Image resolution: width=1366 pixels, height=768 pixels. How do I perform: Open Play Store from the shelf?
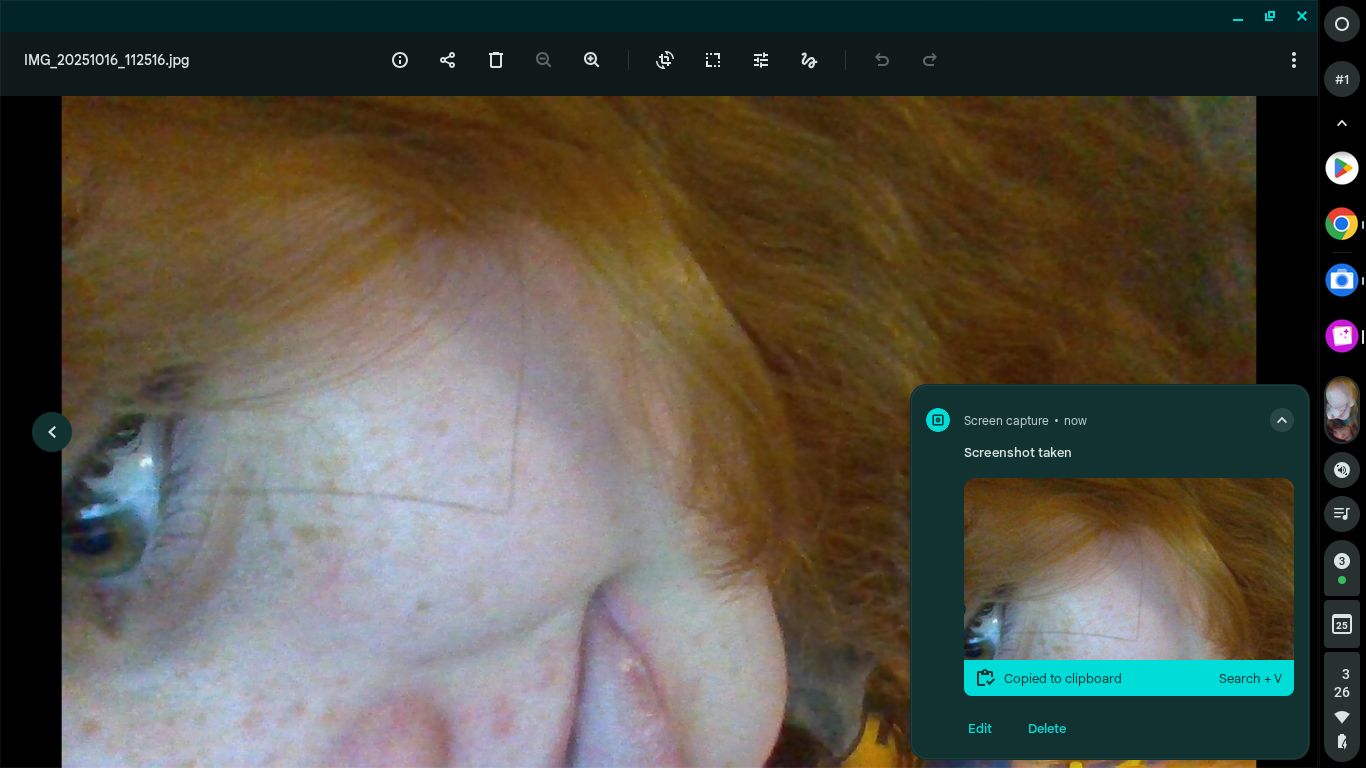click(1341, 168)
